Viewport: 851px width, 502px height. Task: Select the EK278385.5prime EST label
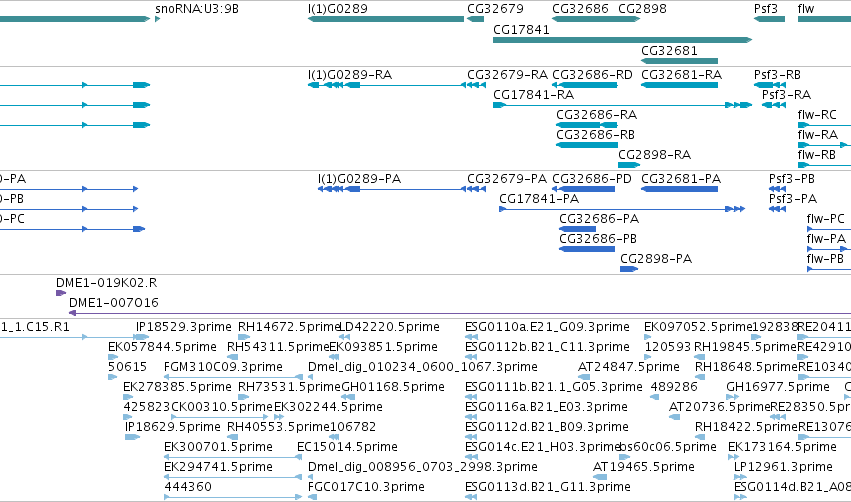pos(177,387)
